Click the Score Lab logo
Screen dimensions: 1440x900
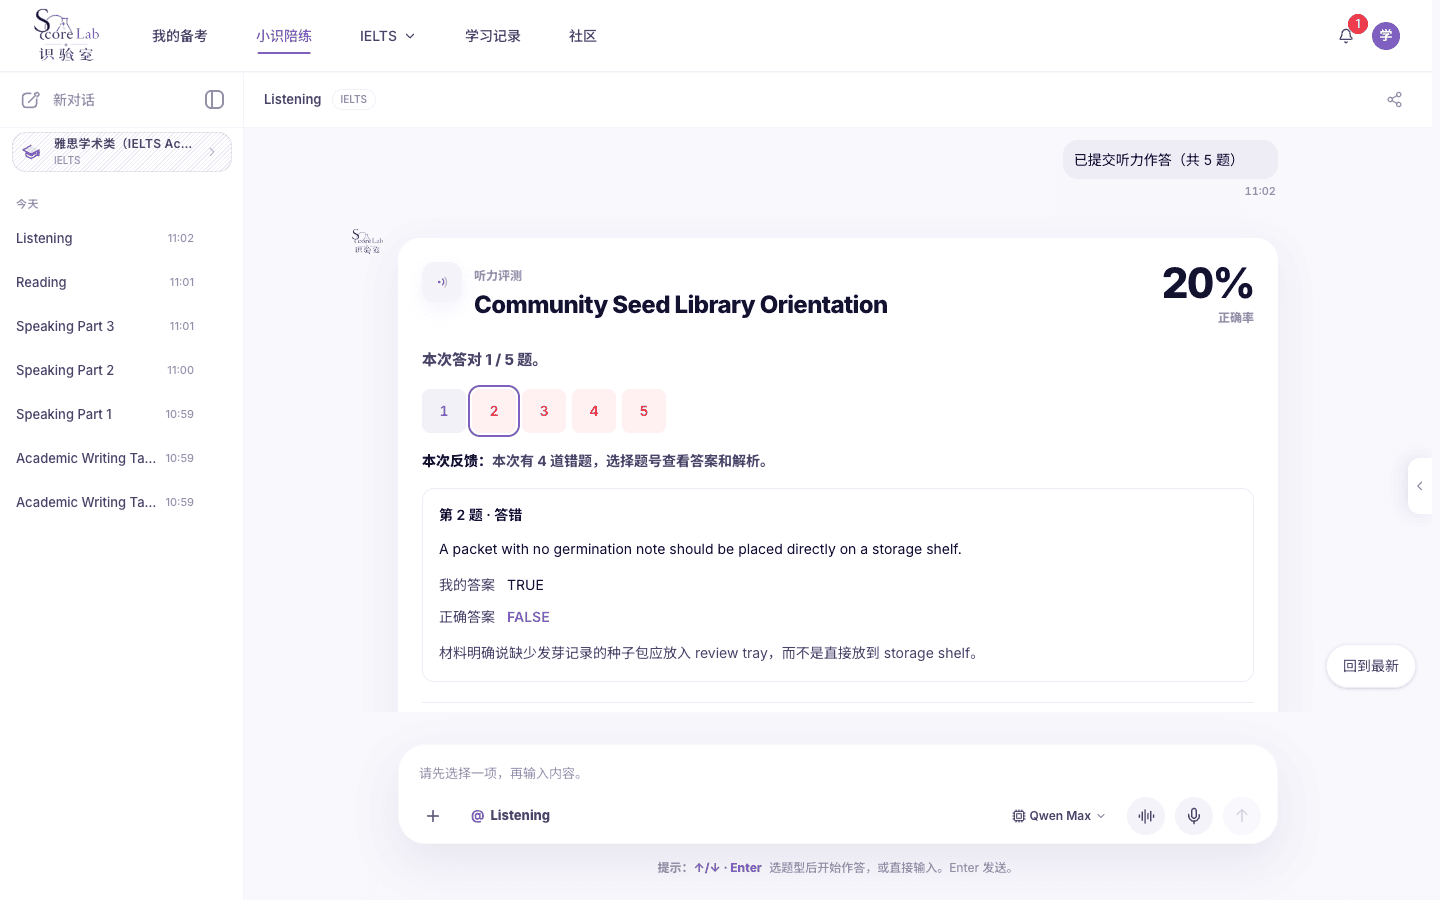coord(66,35)
